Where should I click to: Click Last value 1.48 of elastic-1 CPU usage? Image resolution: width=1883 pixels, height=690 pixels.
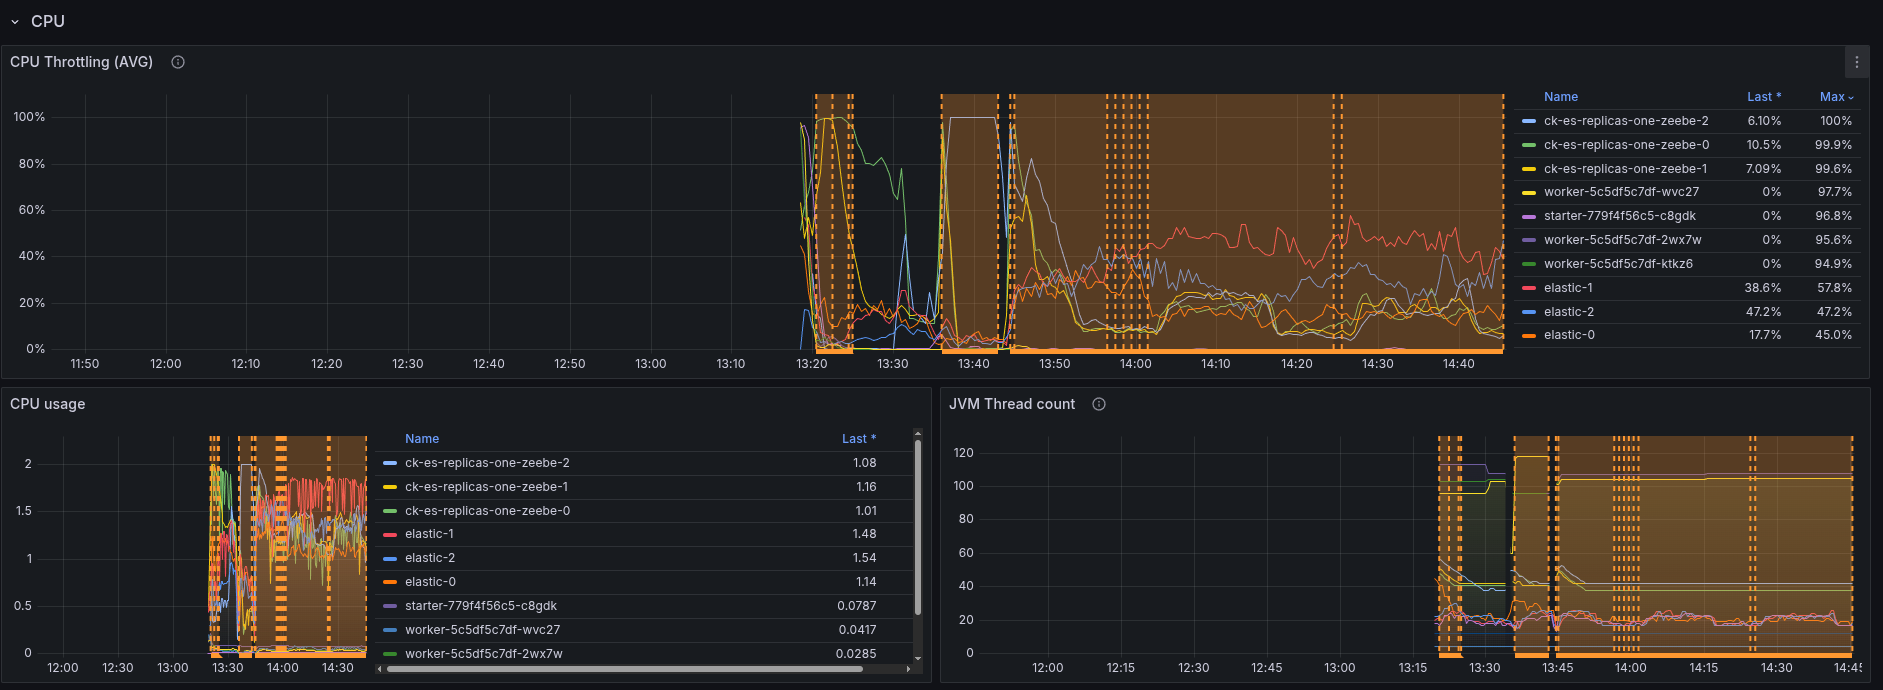(865, 534)
